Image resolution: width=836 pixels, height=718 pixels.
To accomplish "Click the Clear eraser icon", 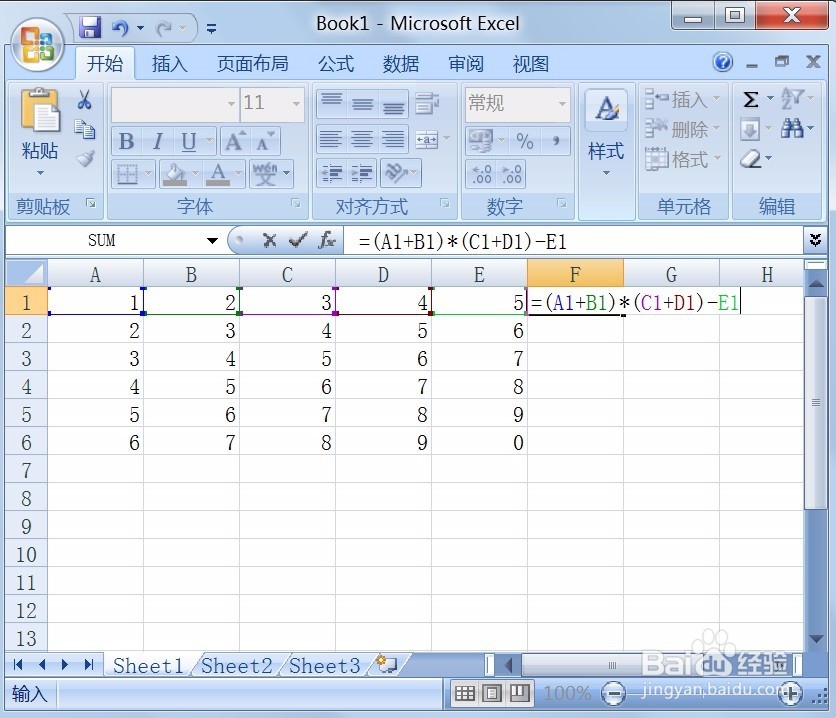I will coord(751,158).
